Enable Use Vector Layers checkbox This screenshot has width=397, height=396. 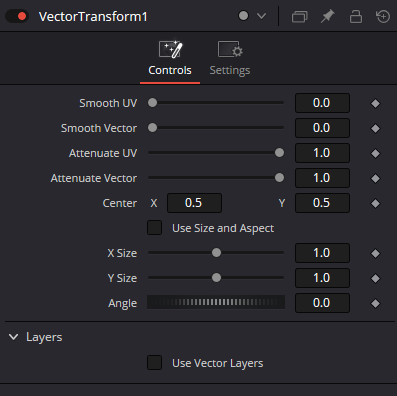point(154,363)
